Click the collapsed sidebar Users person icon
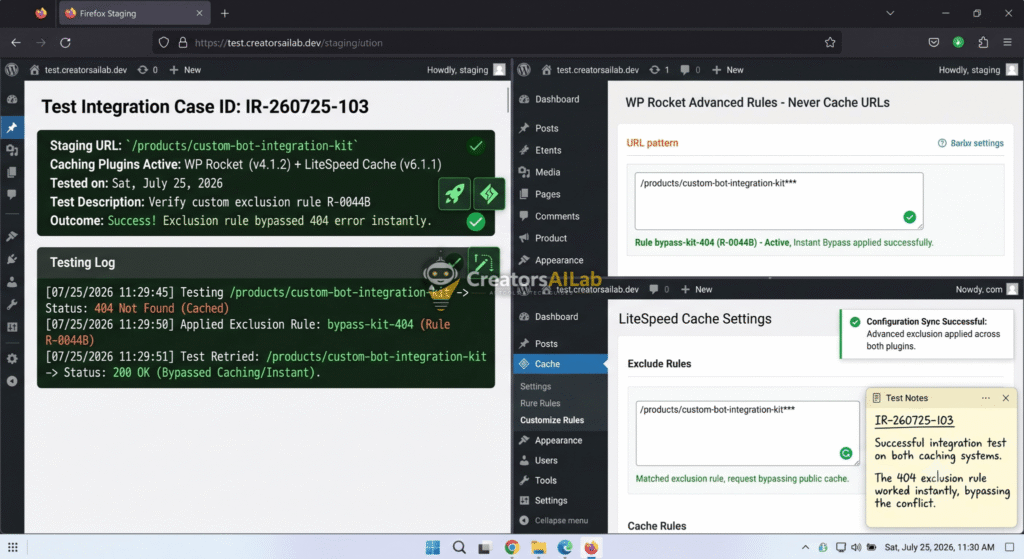Image resolution: width=1024 pixels, height=559 pixels. (x=12, y=282)
